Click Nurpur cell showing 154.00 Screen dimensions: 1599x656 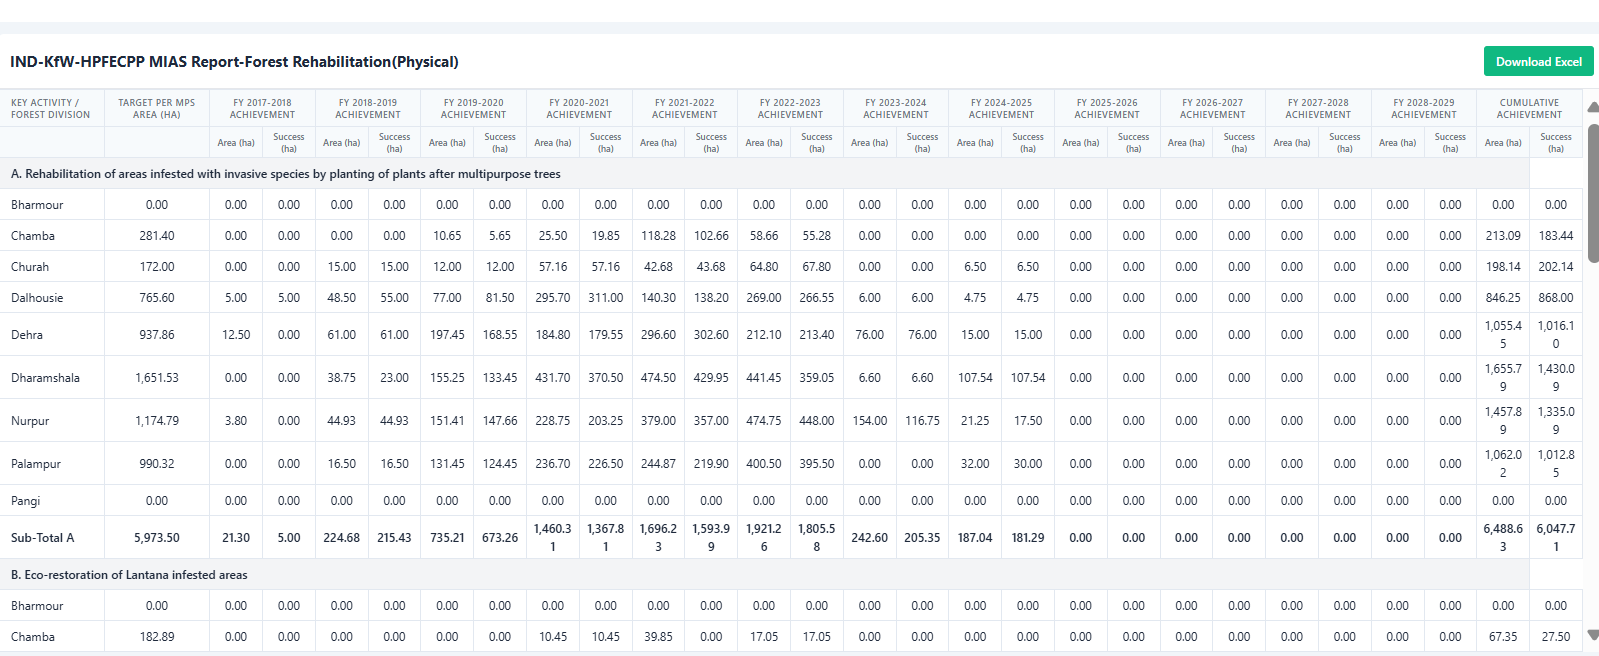pyautogui.click(x=870, y=421)
